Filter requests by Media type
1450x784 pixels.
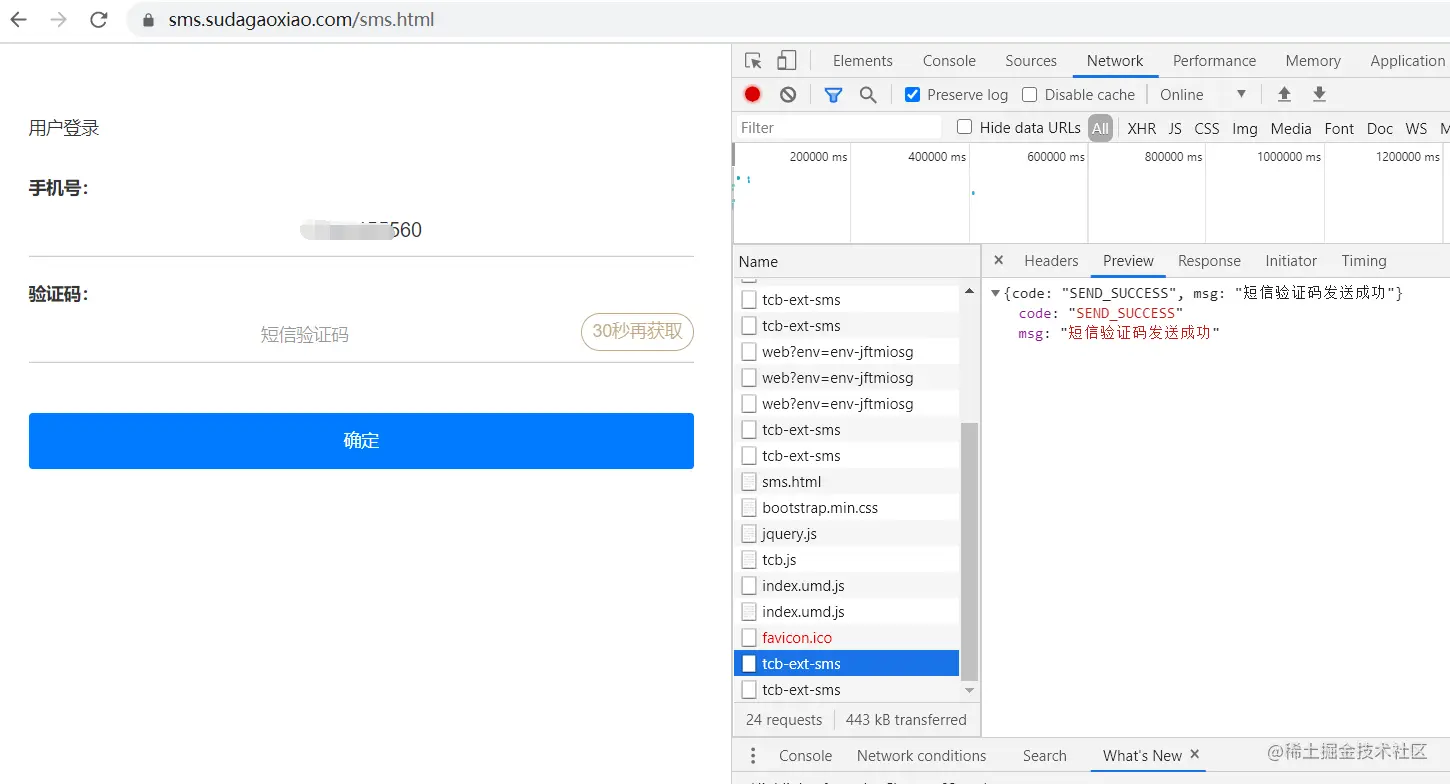[1291, 128]
